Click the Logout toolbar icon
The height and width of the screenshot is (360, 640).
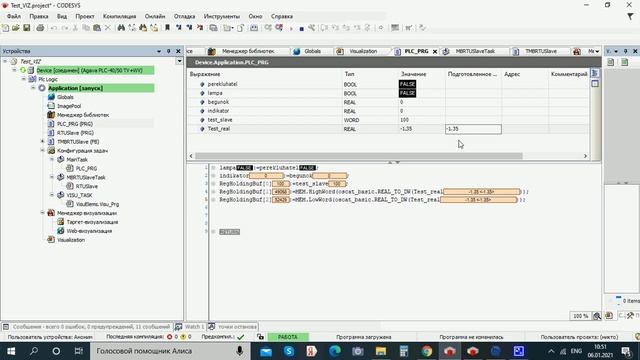click(279, 28)
